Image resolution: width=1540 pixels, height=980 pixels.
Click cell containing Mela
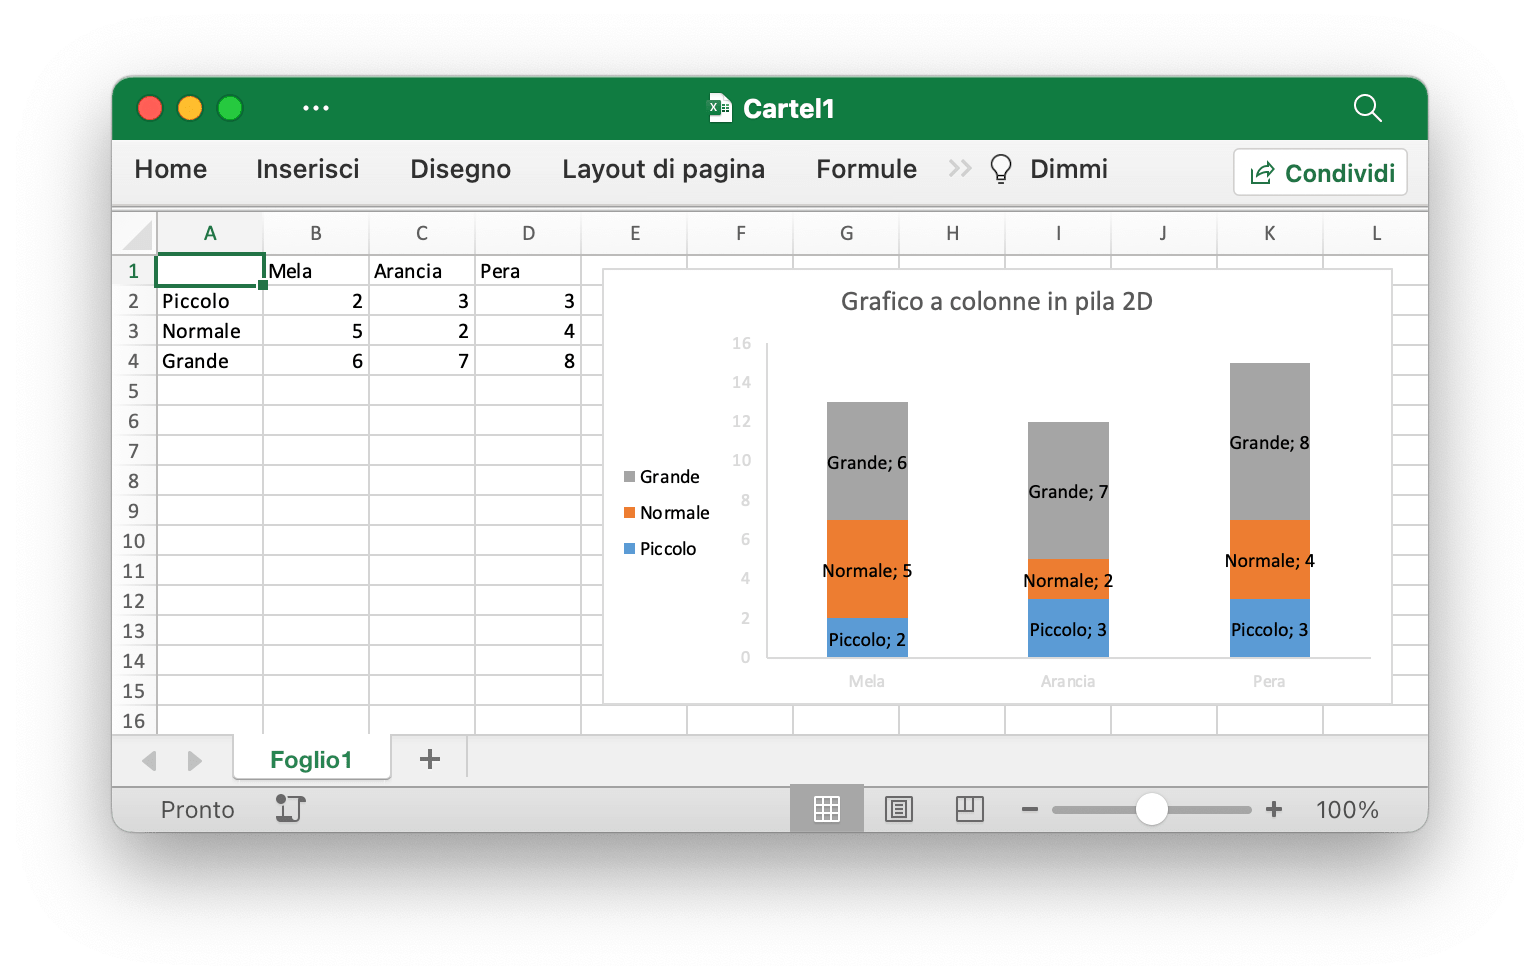[316, 271]
